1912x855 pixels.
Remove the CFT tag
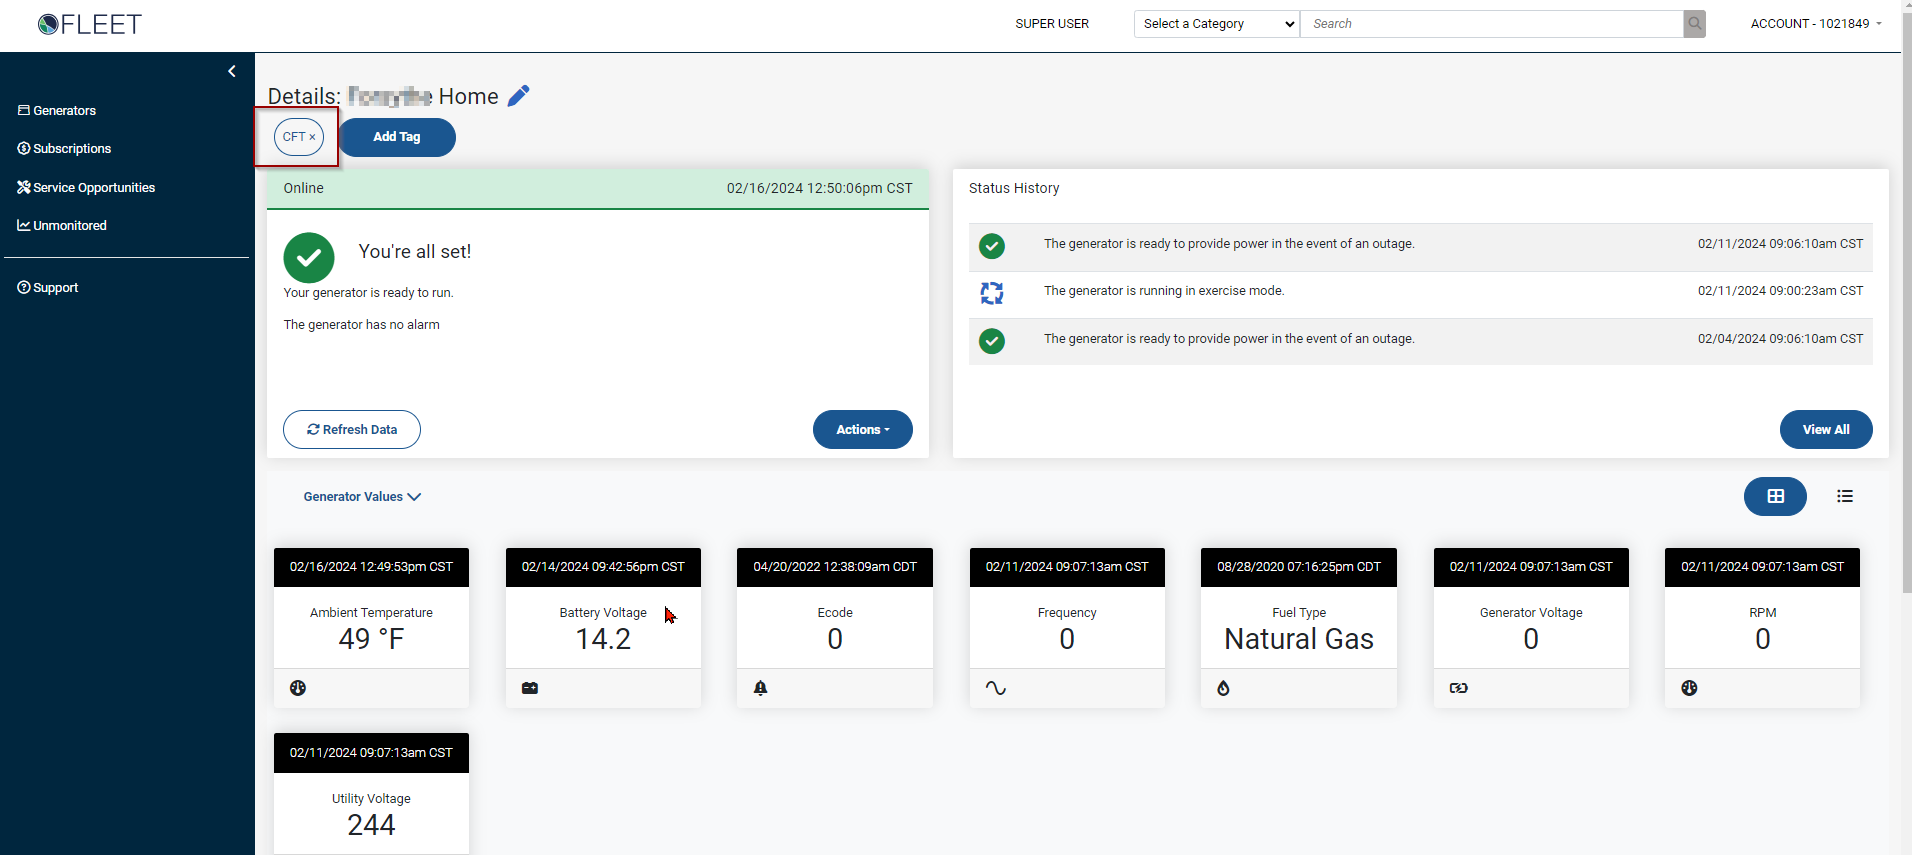(312, 137)
